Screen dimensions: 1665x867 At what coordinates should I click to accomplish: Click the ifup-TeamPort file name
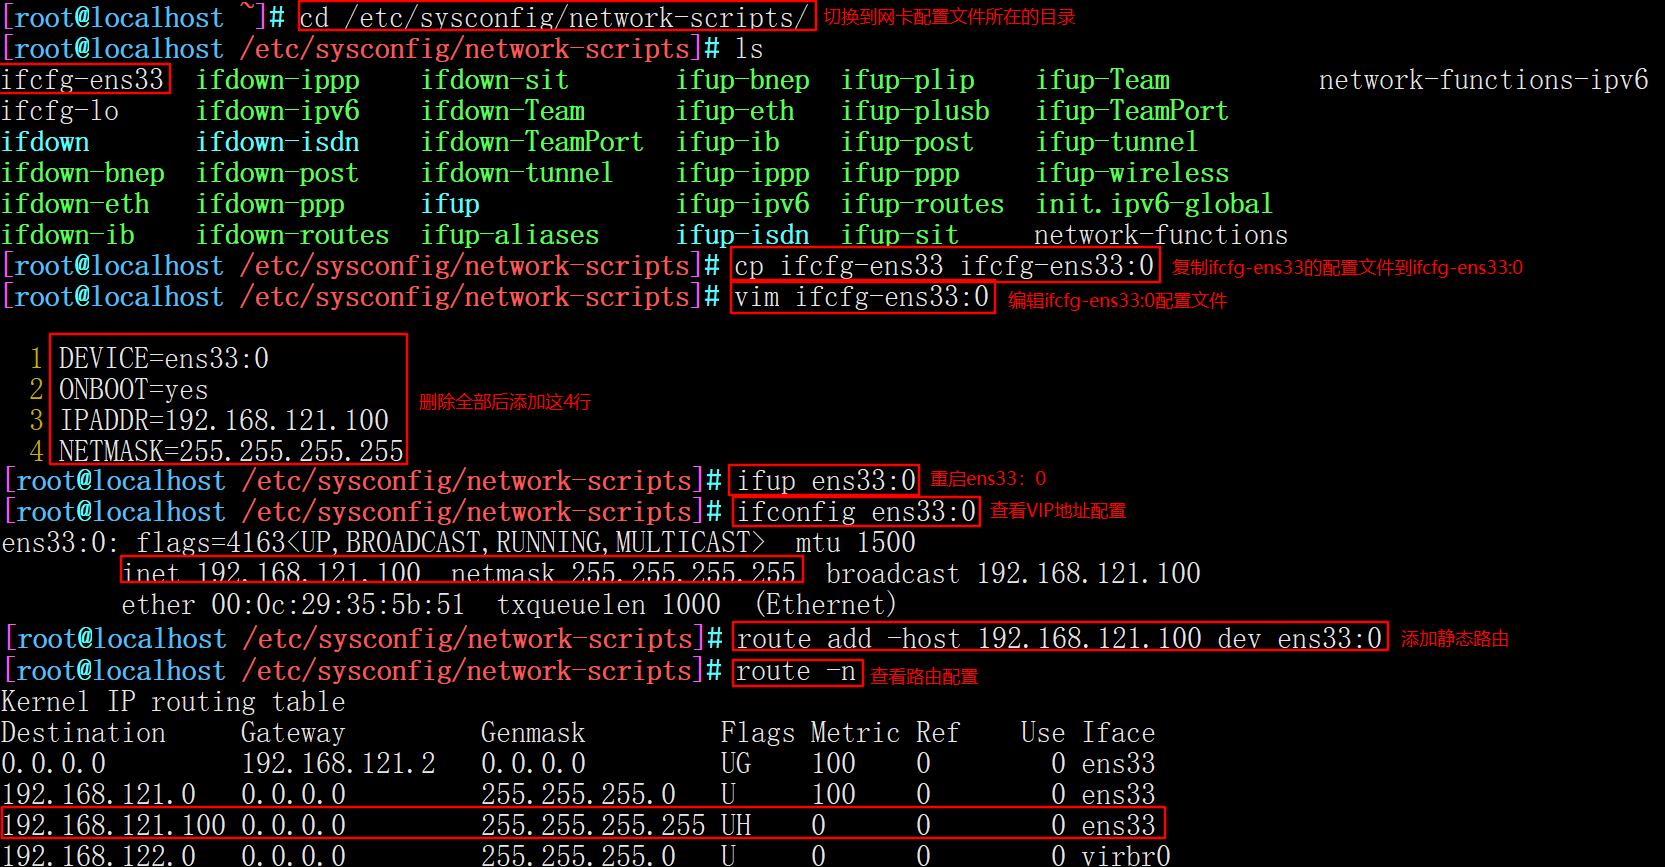coord(1132,111)
